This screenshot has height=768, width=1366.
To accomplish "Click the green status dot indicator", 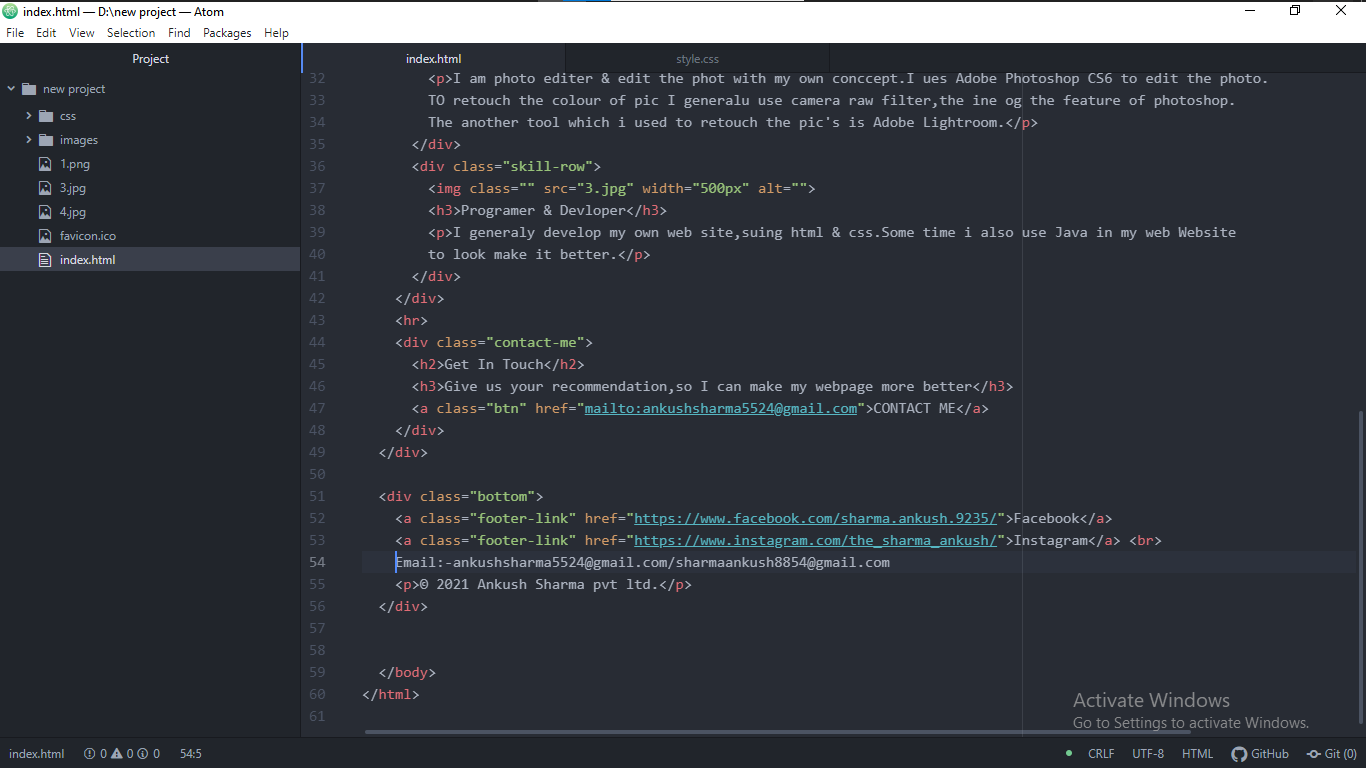I will point(1069,754).
